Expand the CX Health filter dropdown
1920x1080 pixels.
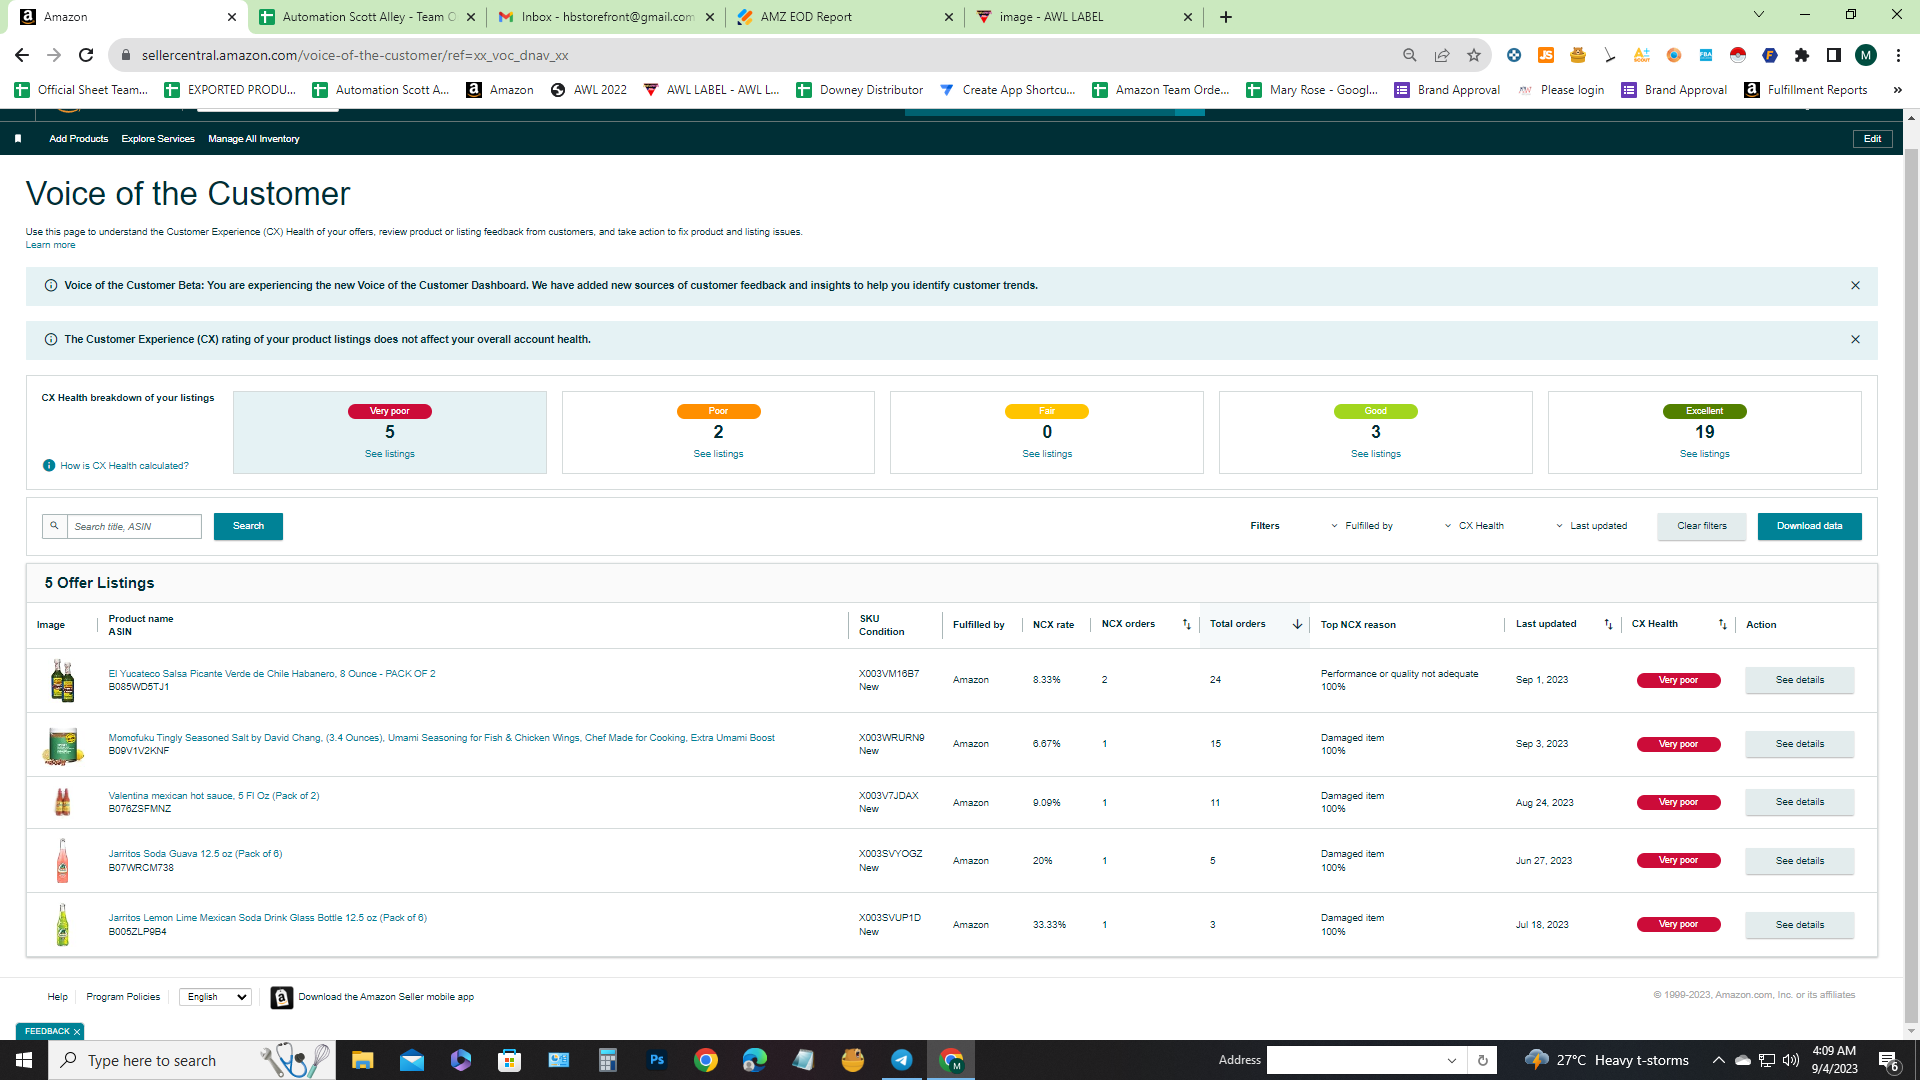pos(1474,526)
